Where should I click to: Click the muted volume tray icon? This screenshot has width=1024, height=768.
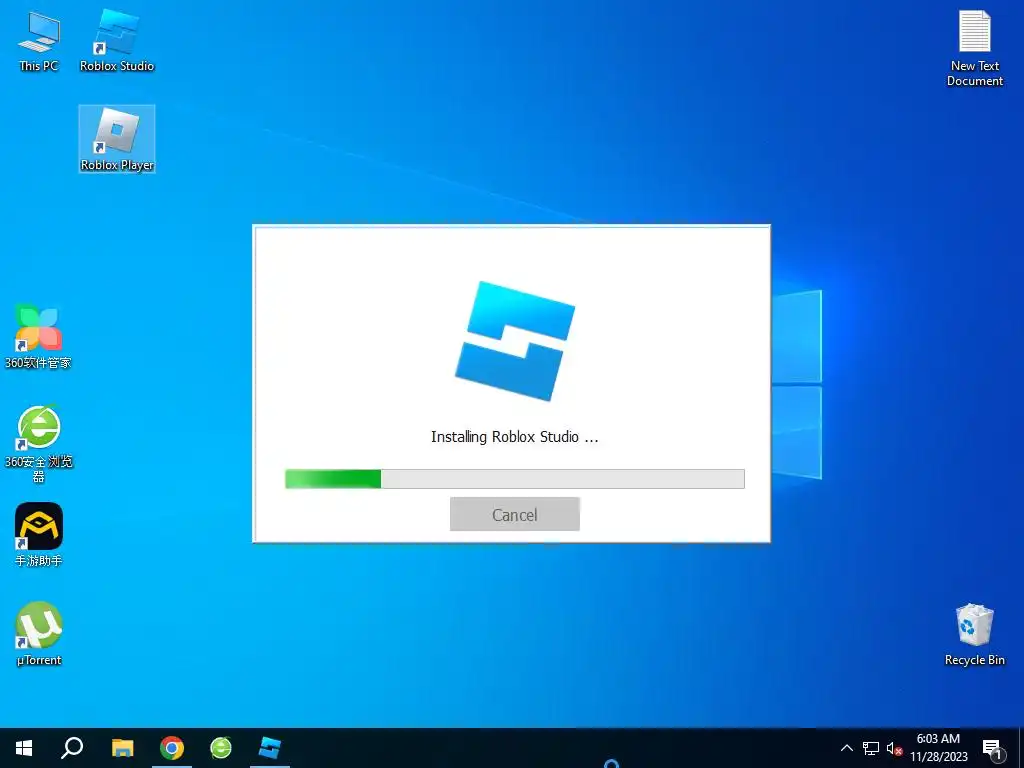(894, 748)
